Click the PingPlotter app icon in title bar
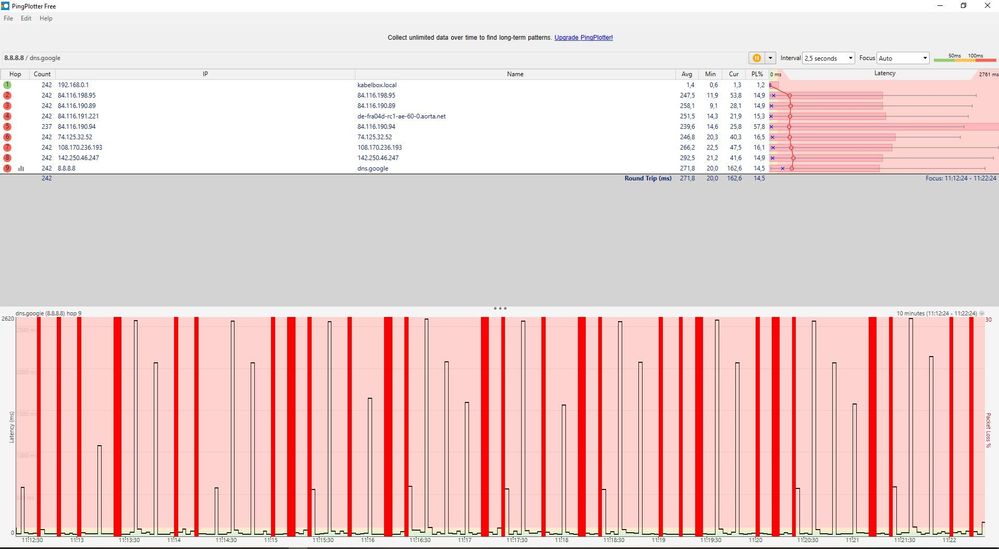 tap(5, 6)
